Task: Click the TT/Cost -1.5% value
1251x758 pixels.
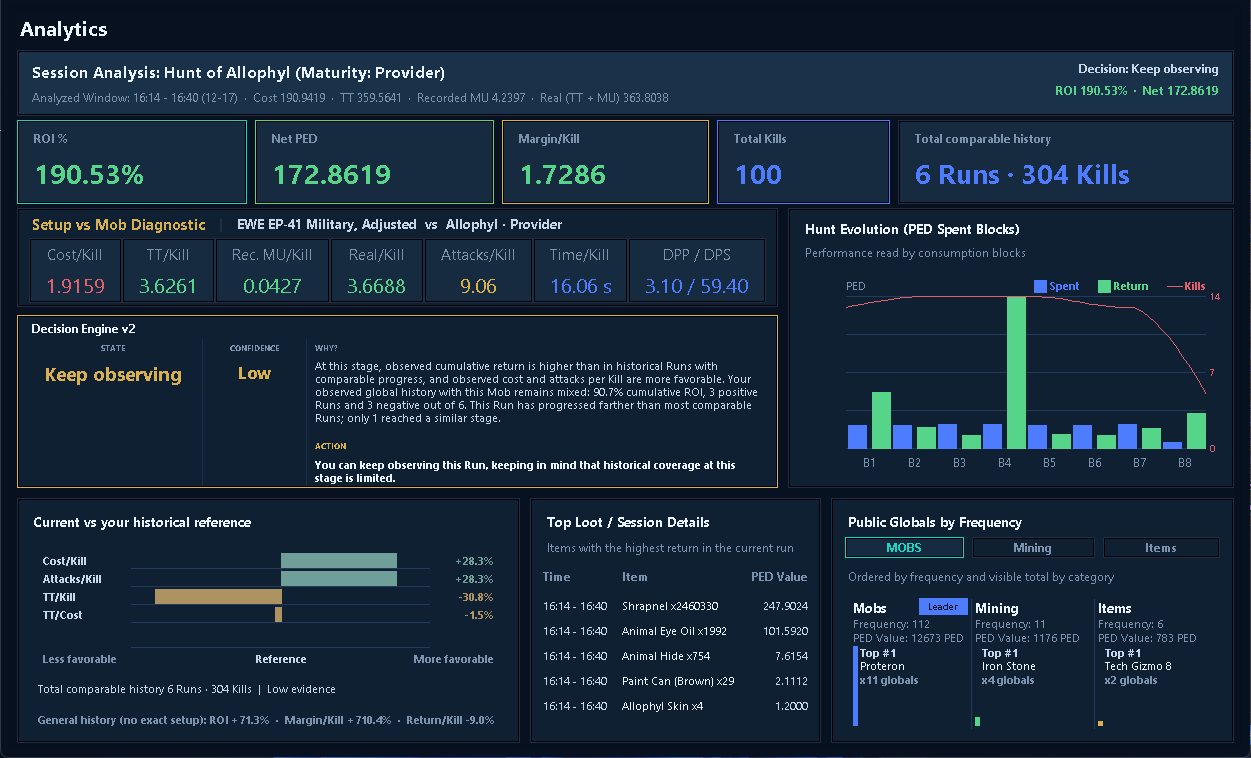Action: coord(478,615)
